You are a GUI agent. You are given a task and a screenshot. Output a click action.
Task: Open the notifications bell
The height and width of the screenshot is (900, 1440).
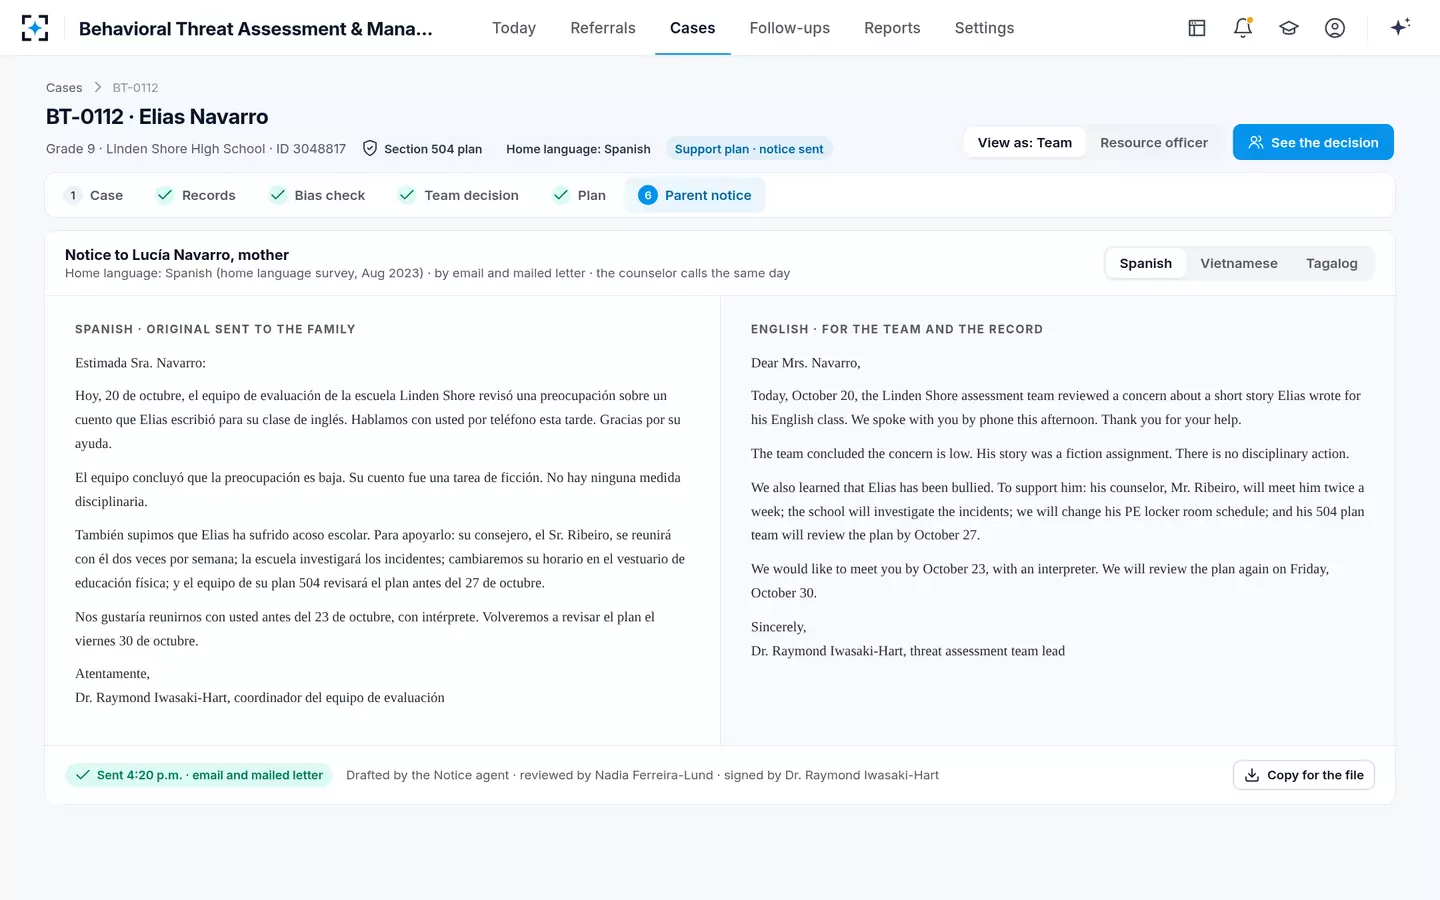click(x=1243, y=28)
